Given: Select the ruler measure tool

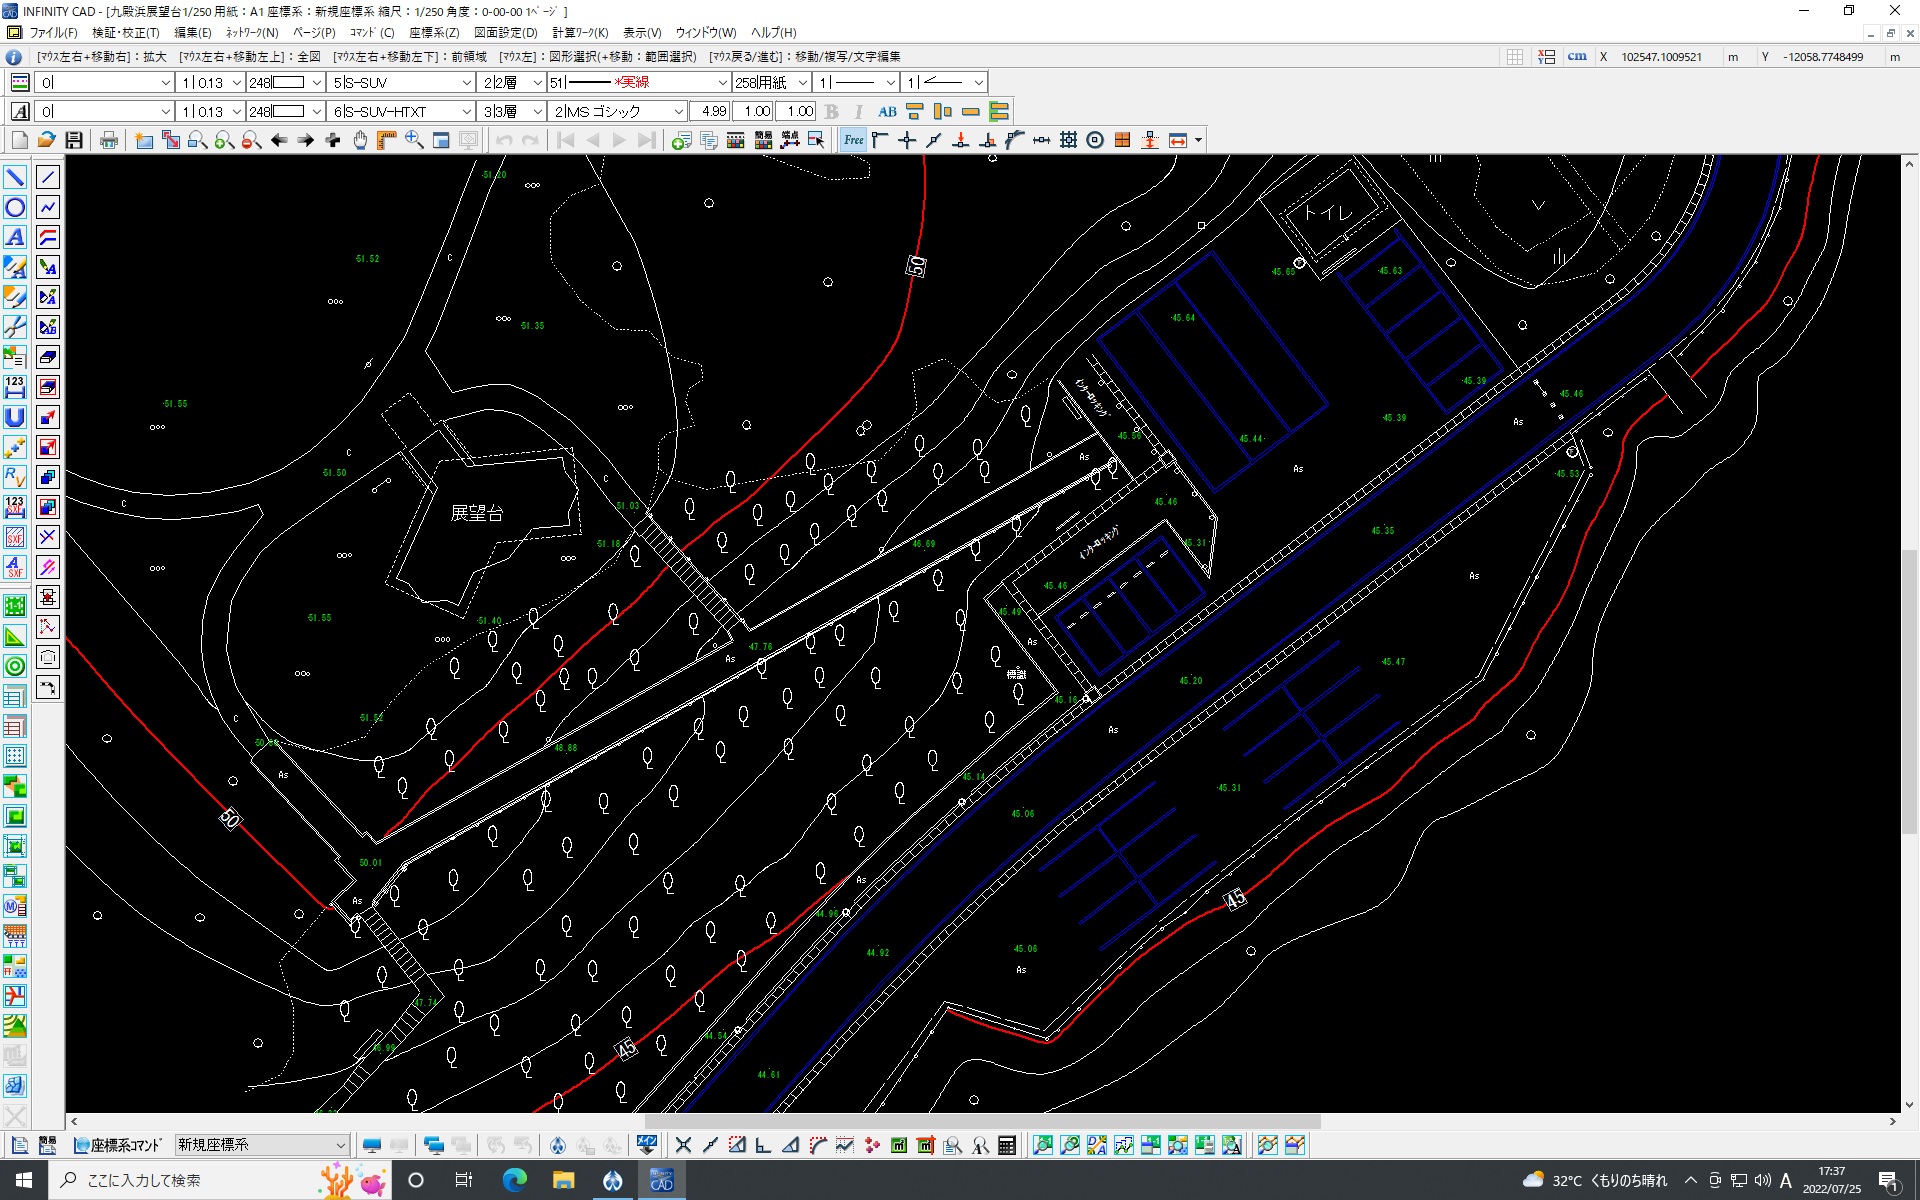Looking at the screenshot, I should (x=387, y=140).
